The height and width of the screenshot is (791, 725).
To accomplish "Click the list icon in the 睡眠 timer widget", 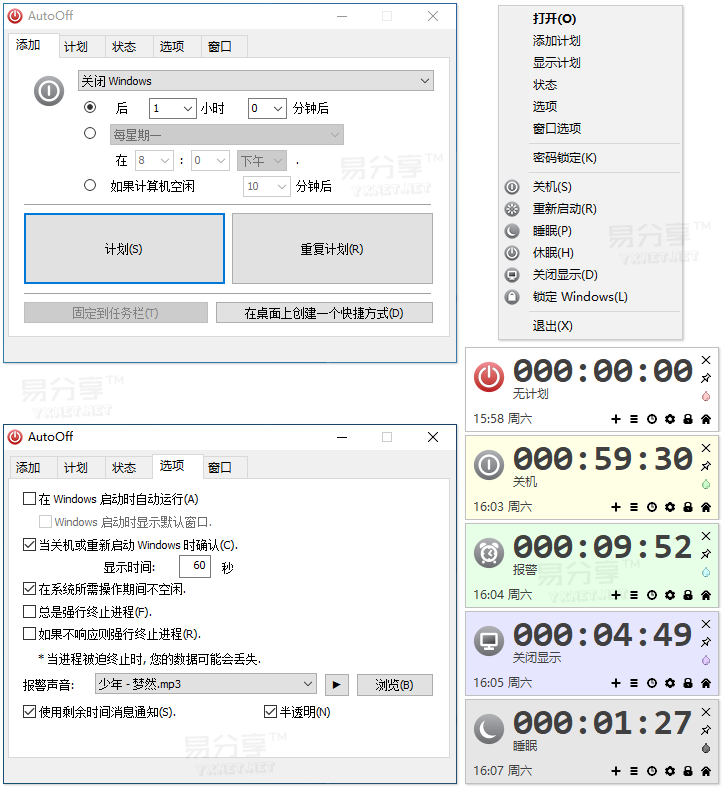I will click(x=634, y=771).
